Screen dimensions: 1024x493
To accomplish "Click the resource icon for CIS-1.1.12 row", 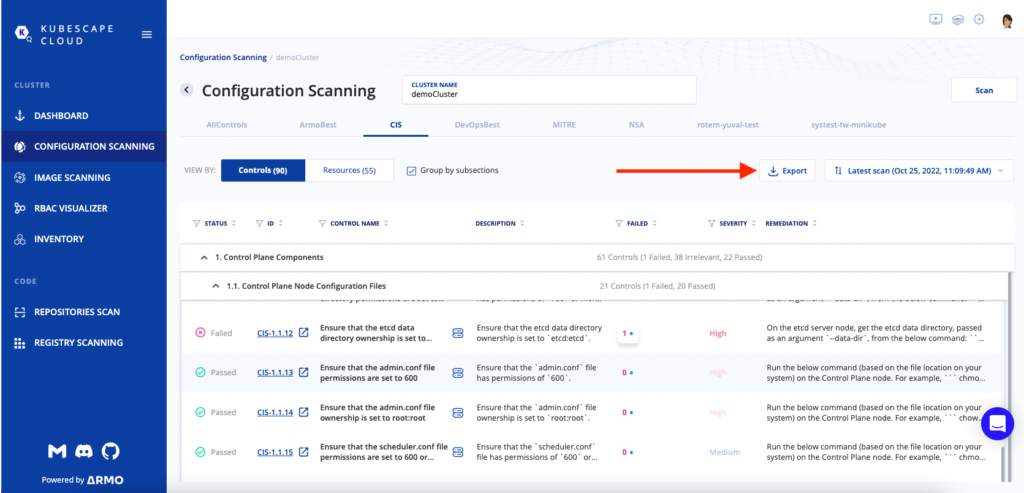I will pyautogui.click(x=458, y=333).
